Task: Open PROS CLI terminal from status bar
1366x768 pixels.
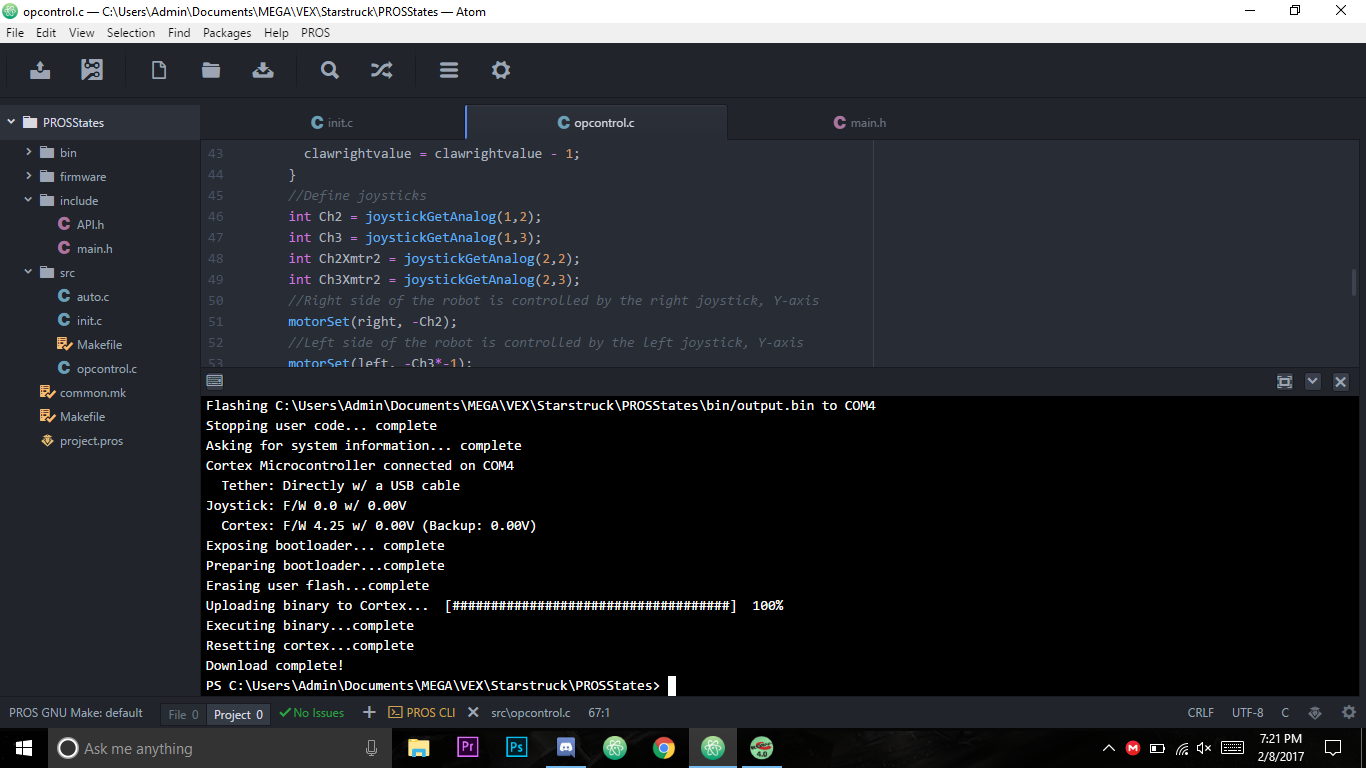Action: point(422,713)
